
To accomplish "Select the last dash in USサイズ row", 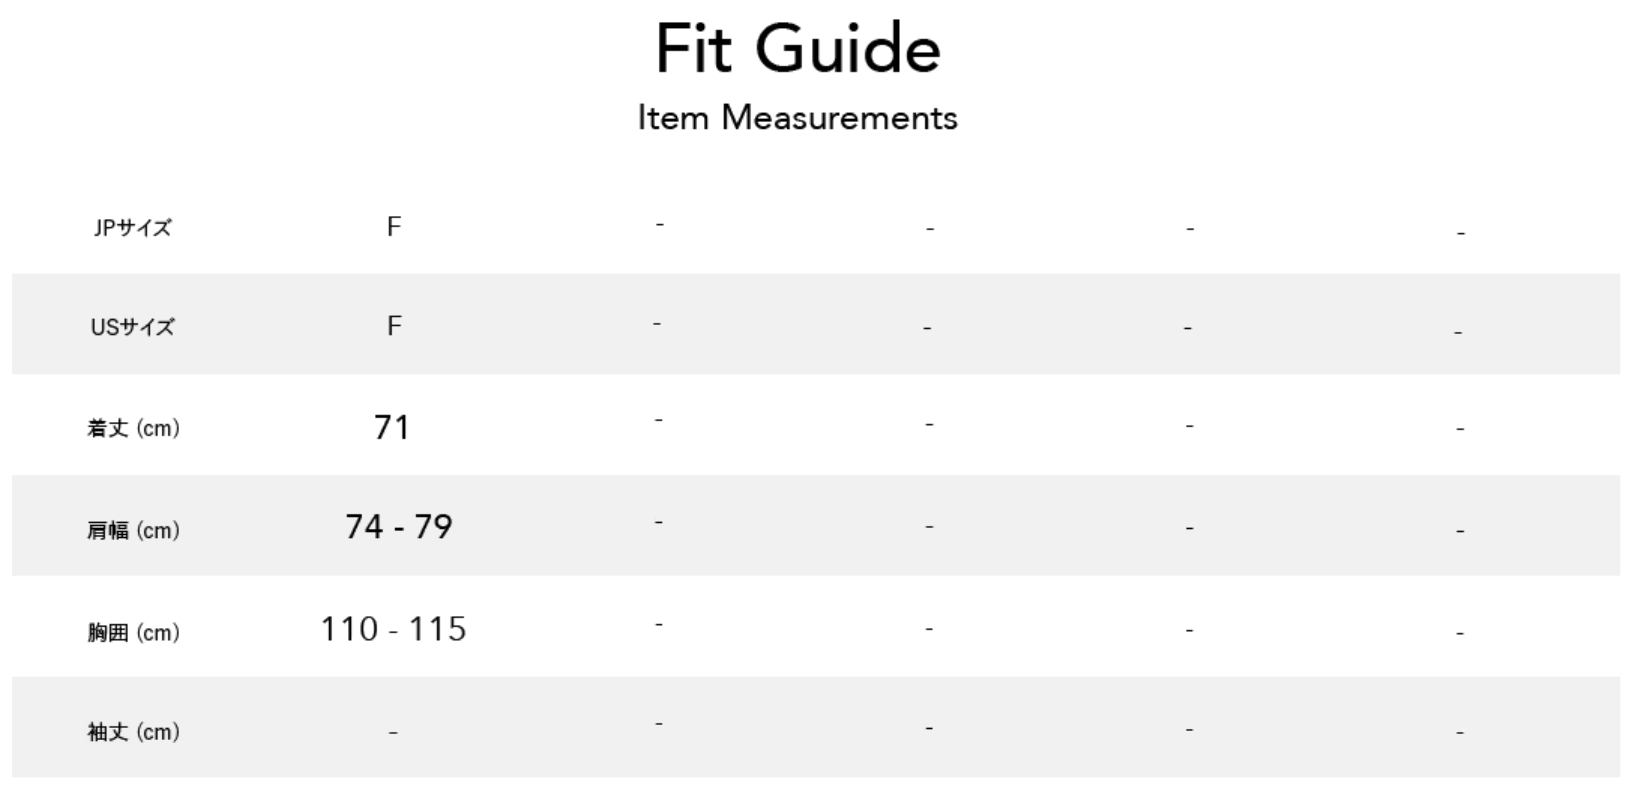I will (x=1458, y=333).
